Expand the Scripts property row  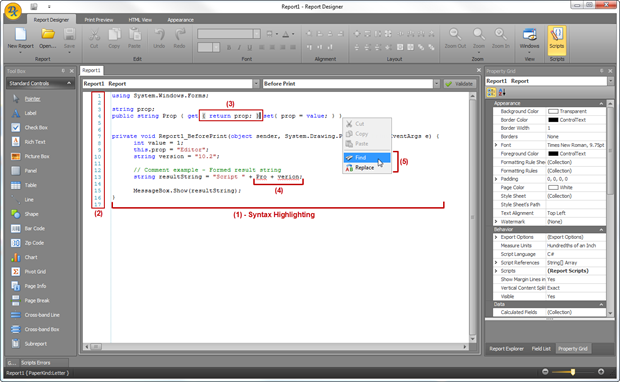pyautogui.click(x=496, y=271)
